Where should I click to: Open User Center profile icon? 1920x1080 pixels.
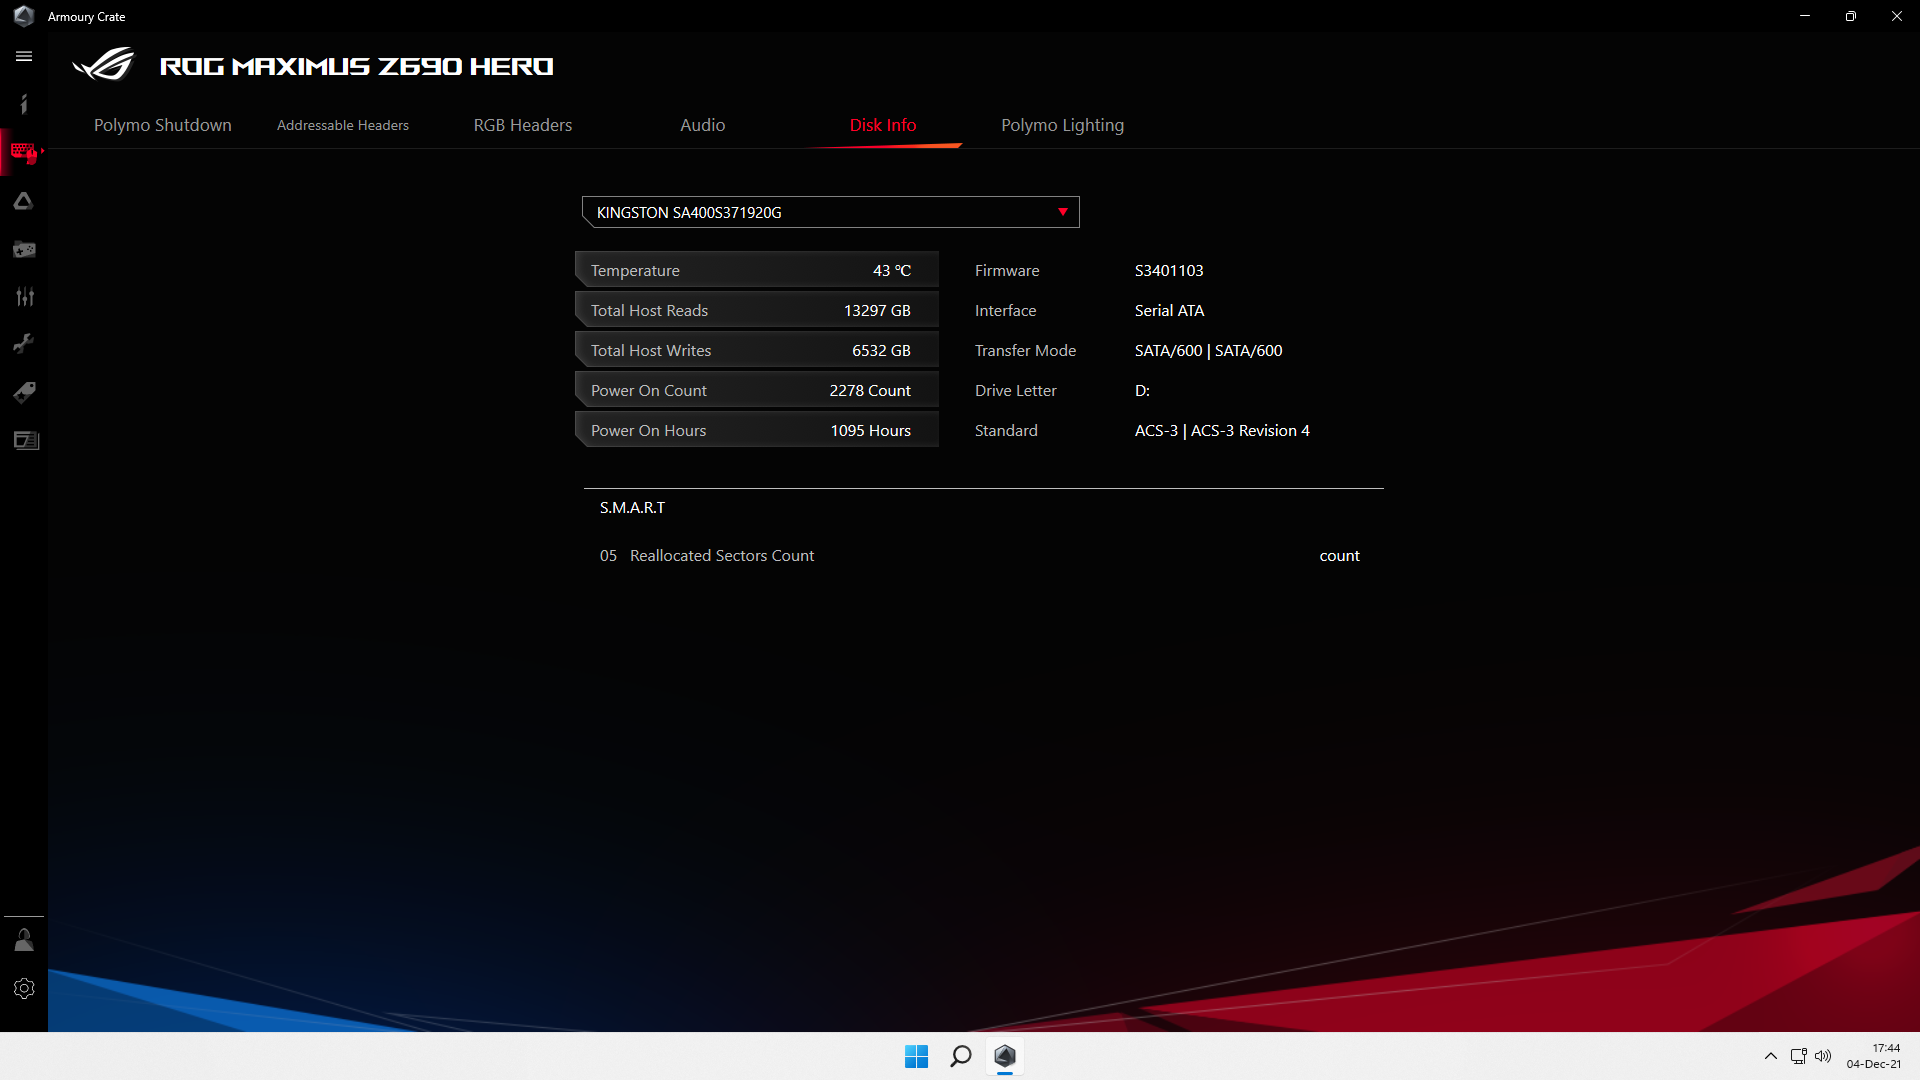24,940
